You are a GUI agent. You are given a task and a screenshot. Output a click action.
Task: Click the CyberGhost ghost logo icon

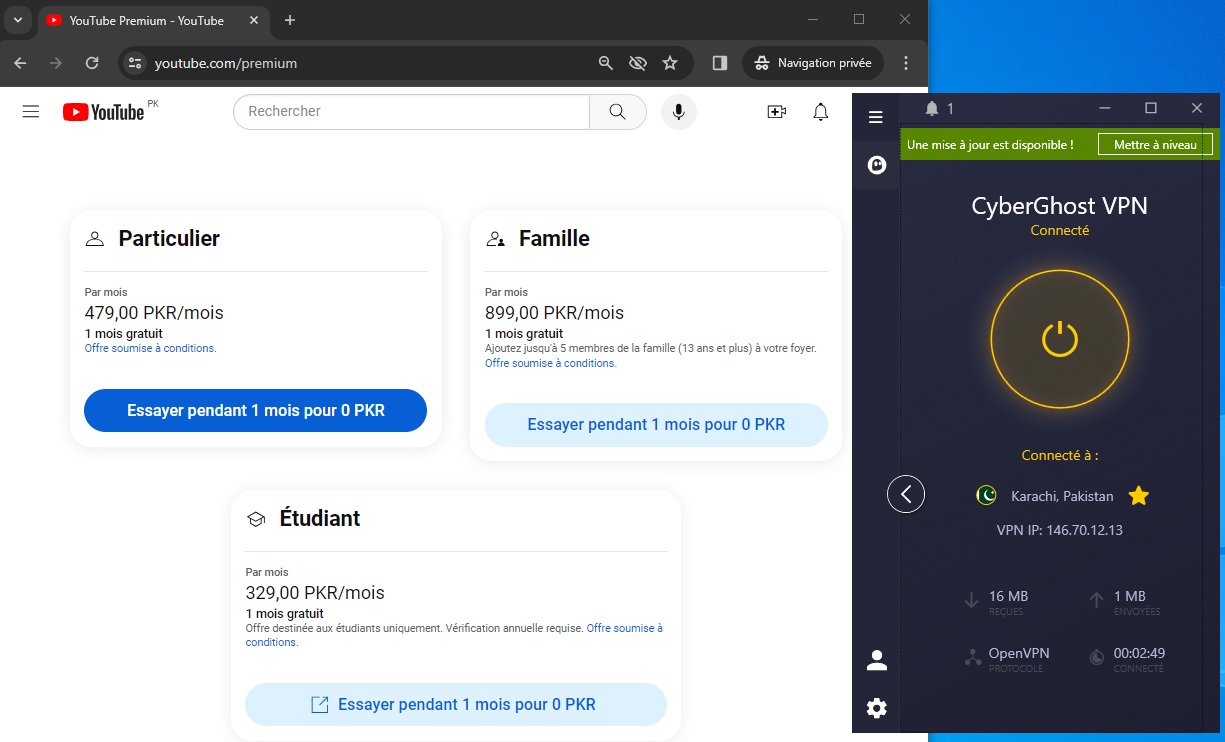click(877, 165)
